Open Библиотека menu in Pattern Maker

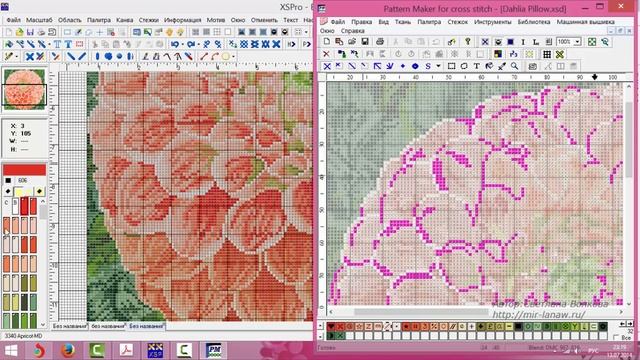(x=533, y=22)
